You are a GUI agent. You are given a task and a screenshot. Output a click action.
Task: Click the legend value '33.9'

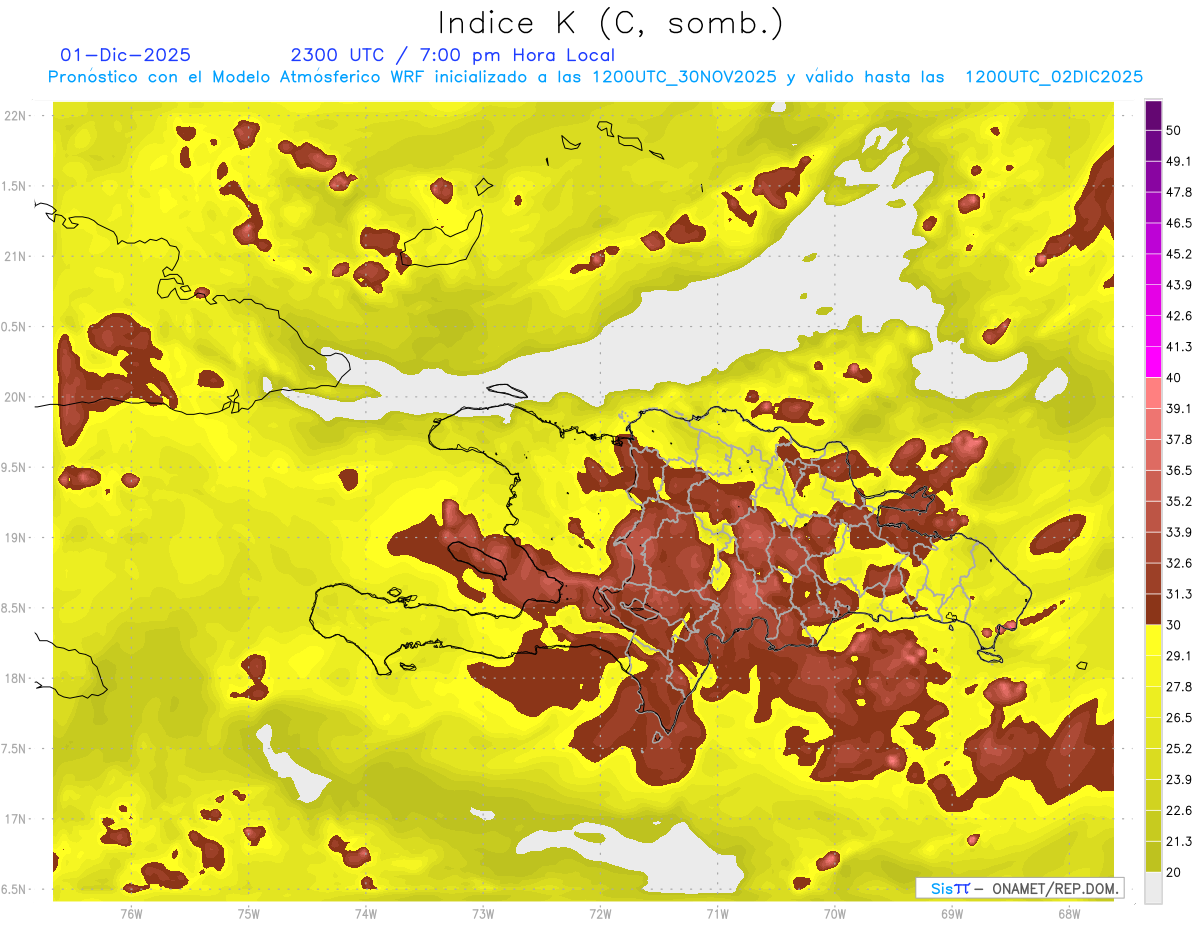1179,532
